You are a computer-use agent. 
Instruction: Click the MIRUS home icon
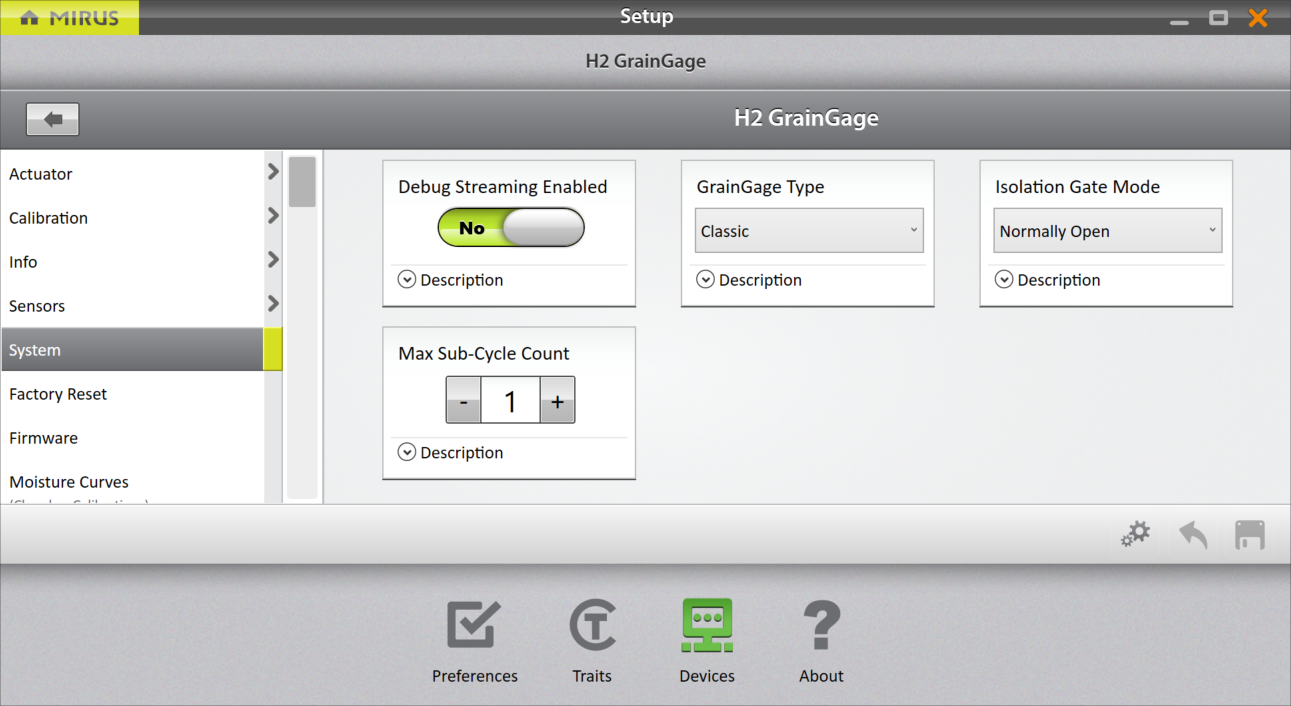(x=30, y=18)
